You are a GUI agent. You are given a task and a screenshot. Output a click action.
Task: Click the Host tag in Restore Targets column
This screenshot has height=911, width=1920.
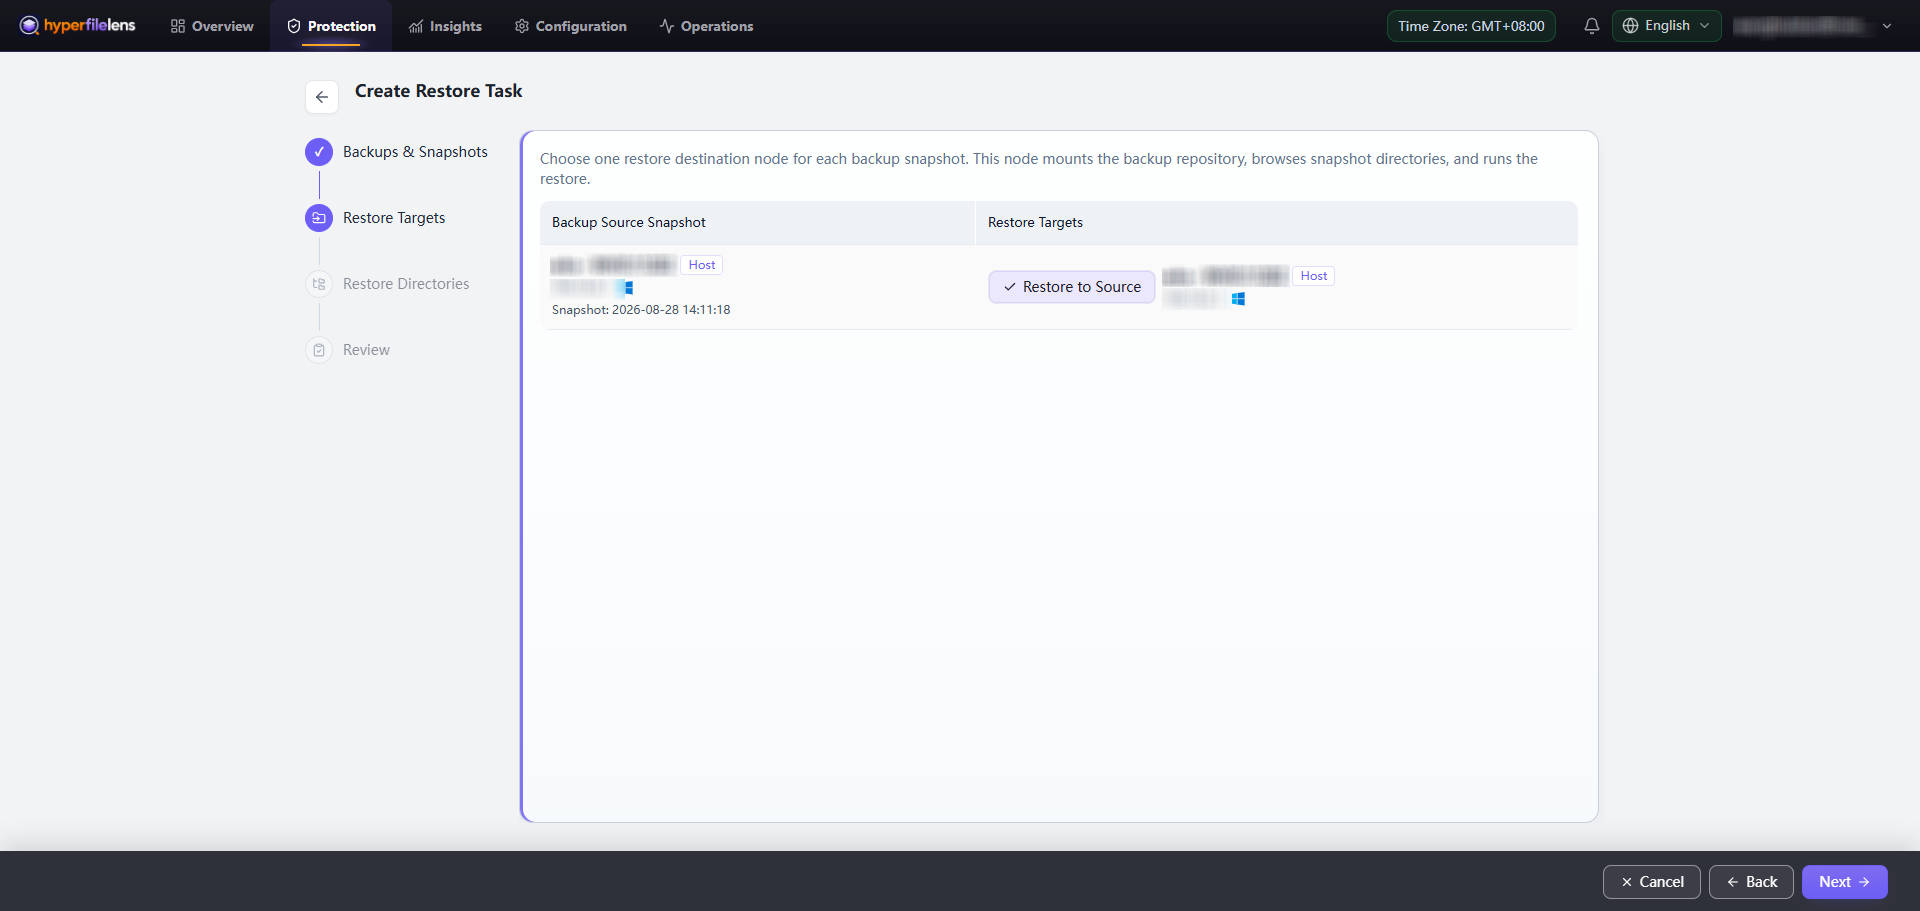[1314, 276]
